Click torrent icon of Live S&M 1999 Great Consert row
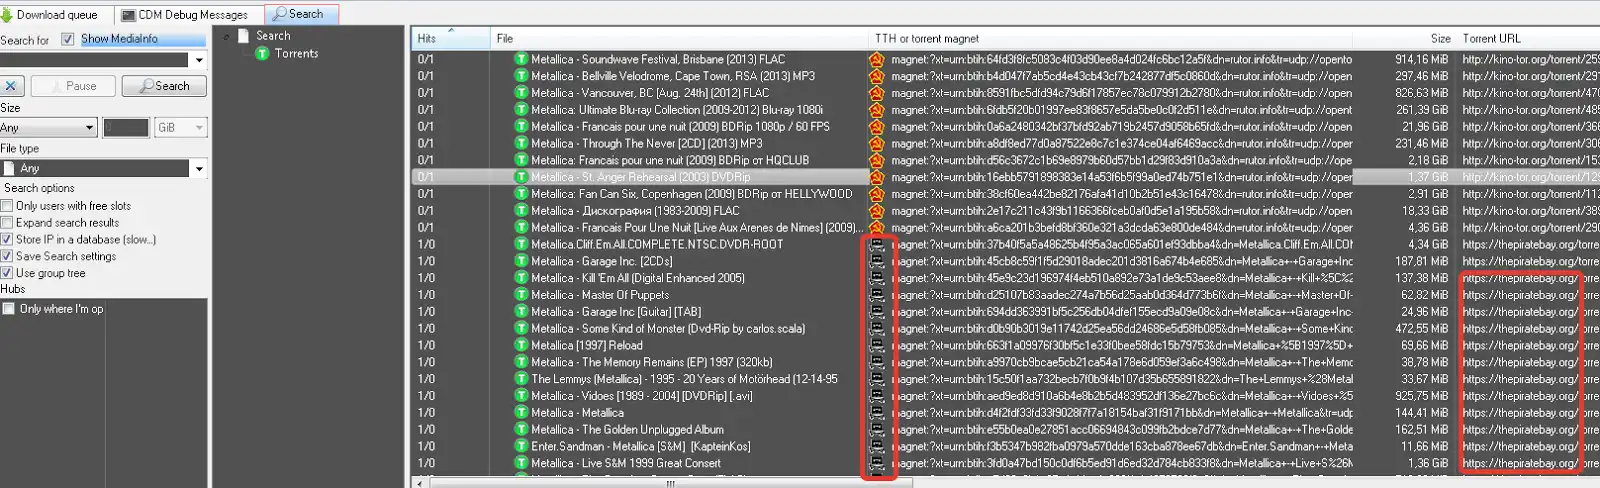1600x488 pixels. click(x=521, y=463)
